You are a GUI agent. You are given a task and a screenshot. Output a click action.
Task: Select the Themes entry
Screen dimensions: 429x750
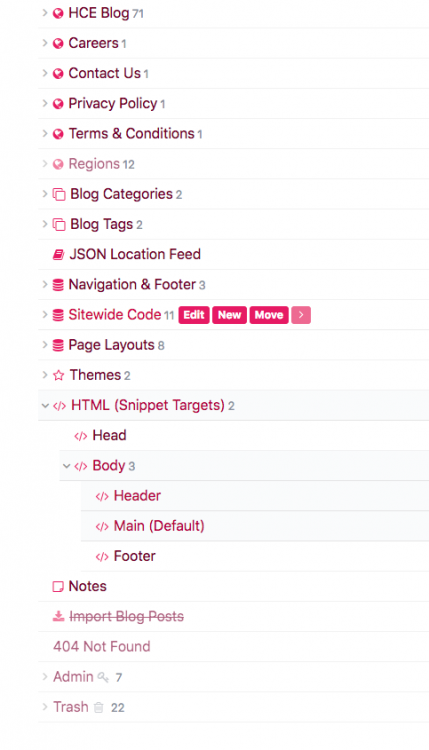[x=95, y=375]
